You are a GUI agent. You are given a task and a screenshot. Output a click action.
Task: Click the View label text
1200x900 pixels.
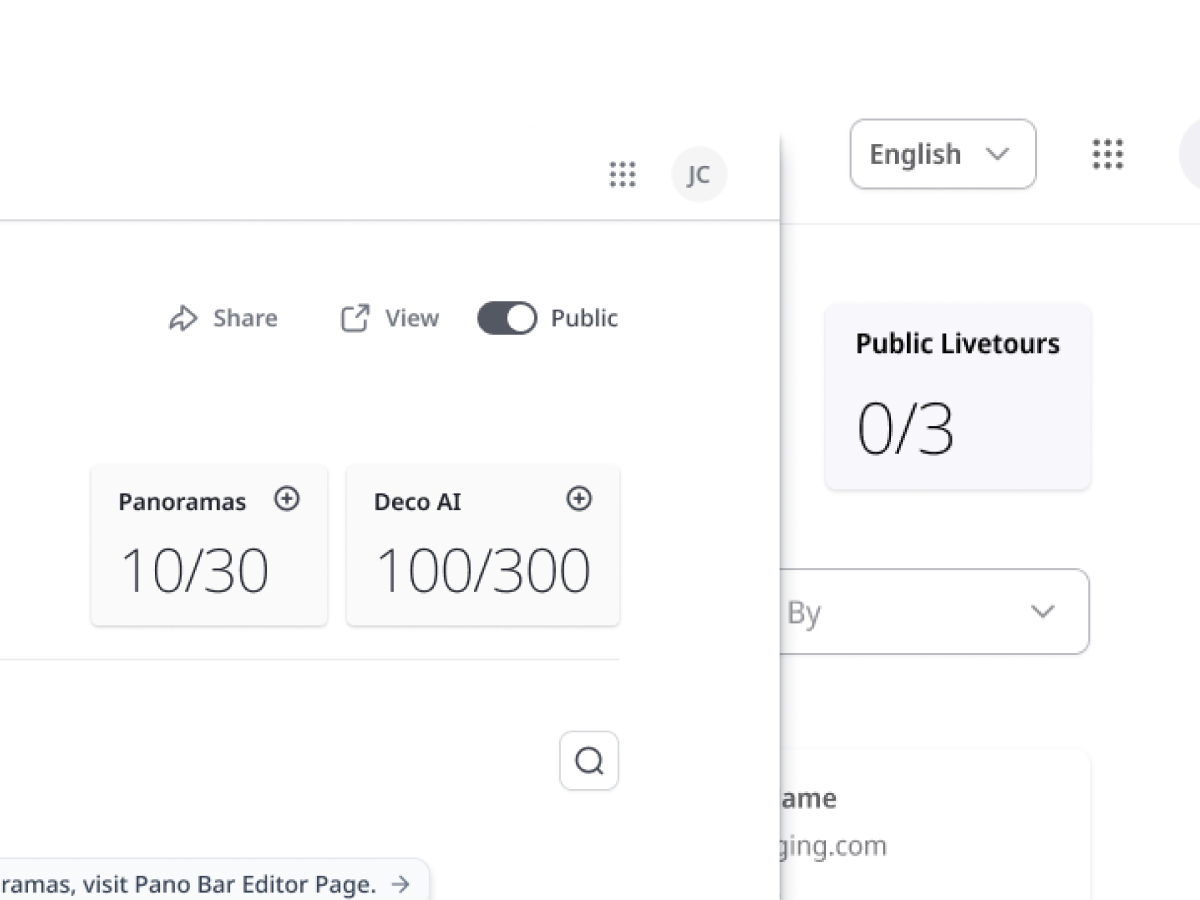(x=412, y=318)
